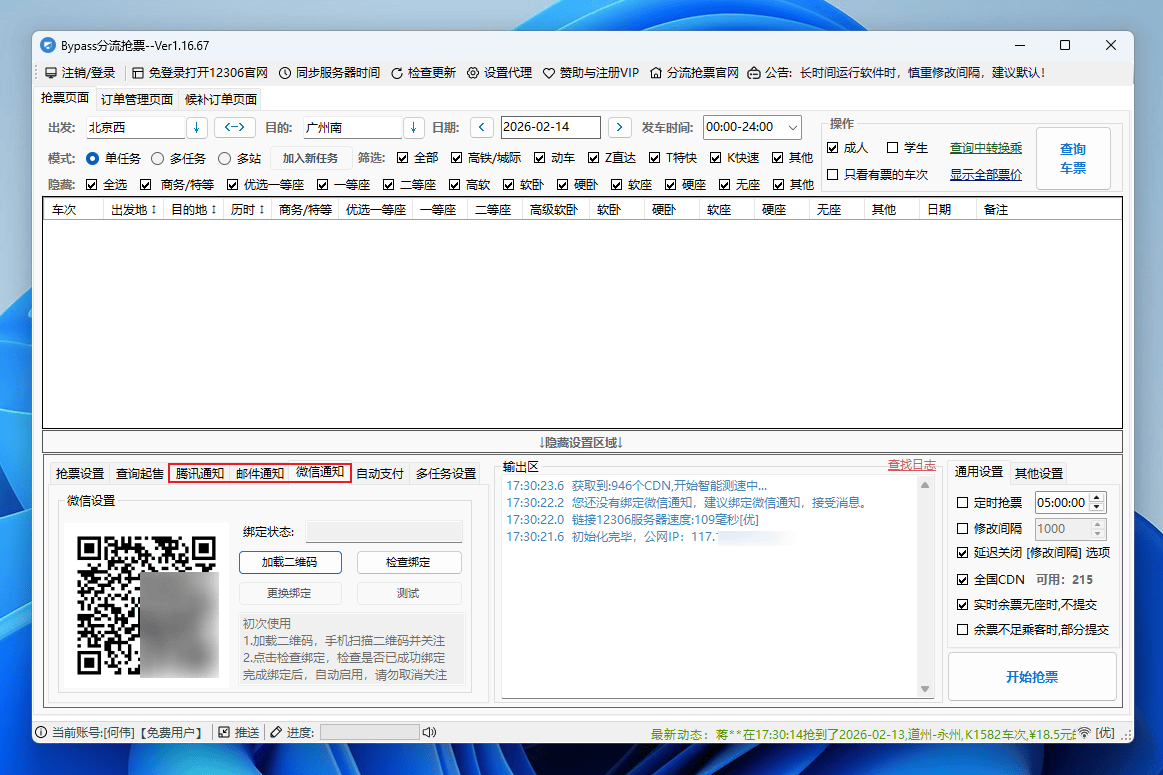Click the 检查更新 refresh icon
The height and width of the screenshot is (775, 1163).
[x=396, y=72]
